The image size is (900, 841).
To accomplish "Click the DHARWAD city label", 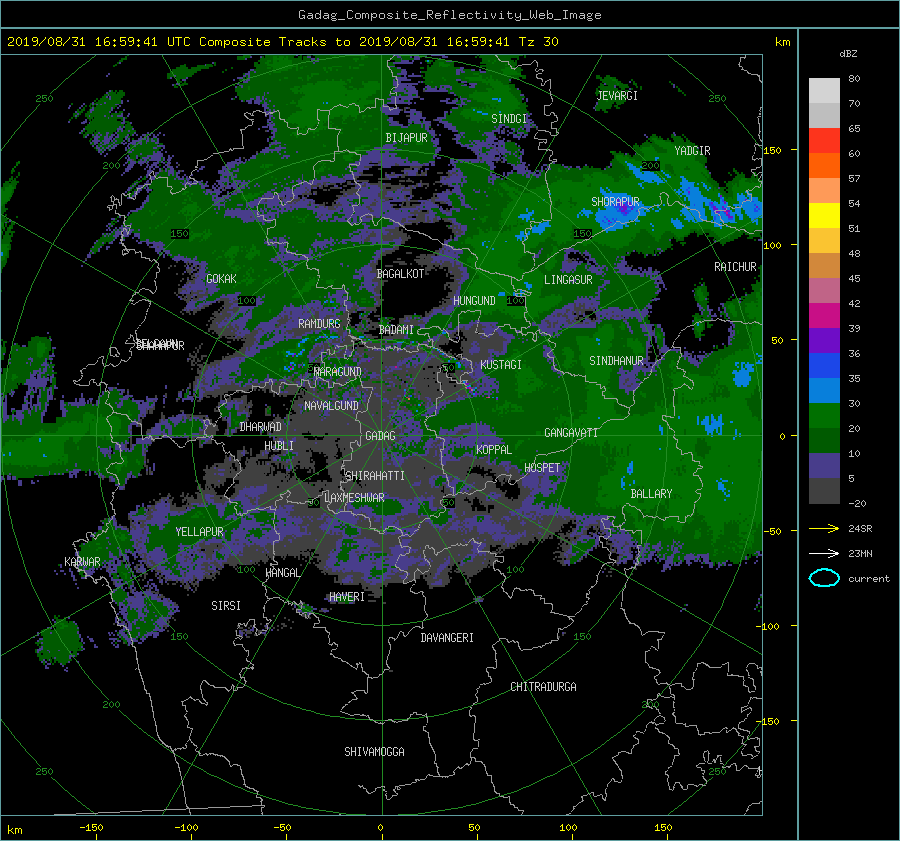I will click(x=261, y=427).
